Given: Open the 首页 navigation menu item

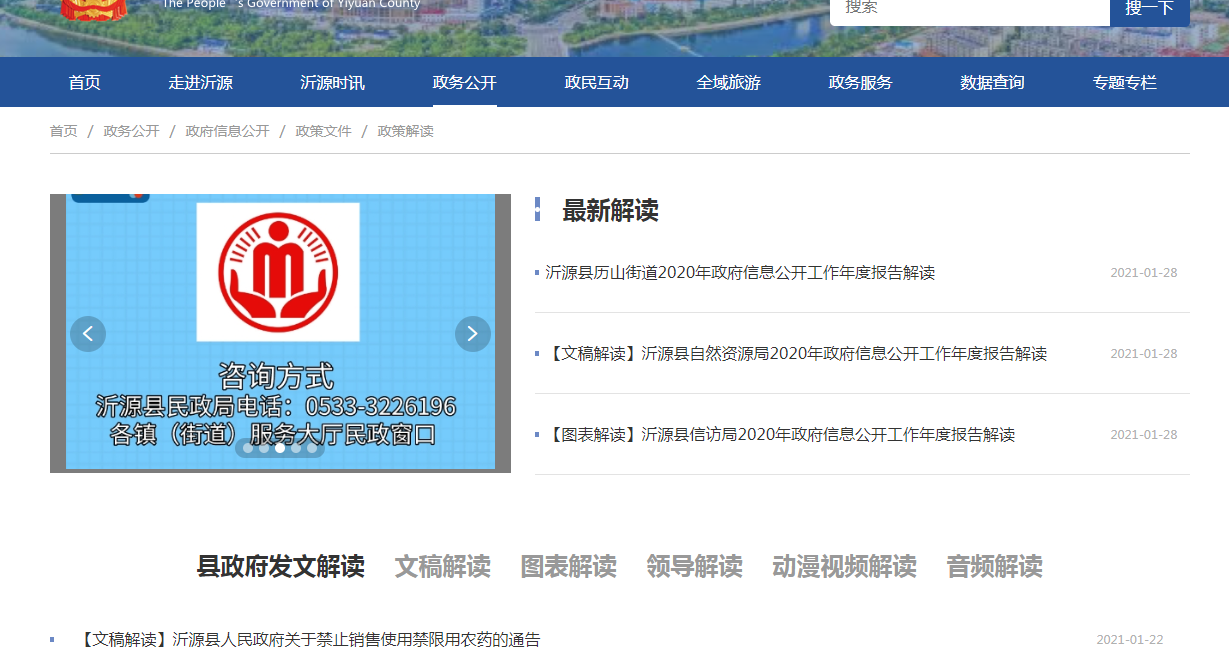Looking at the screenshot, I should click(x=85, y=83).
